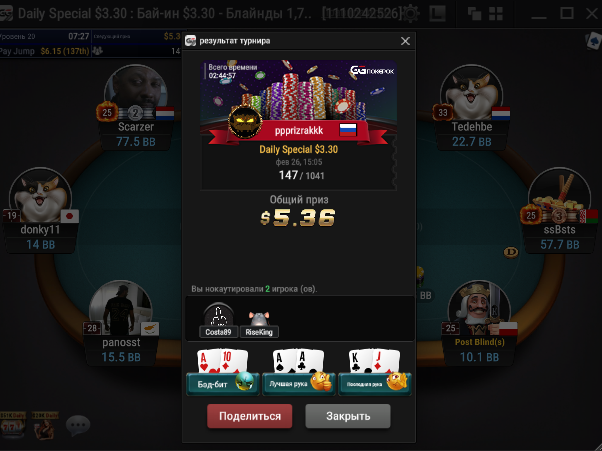The image size is (602, 451).
Task: Click Tedehbe's cat avatar
Action: point(471,92)
